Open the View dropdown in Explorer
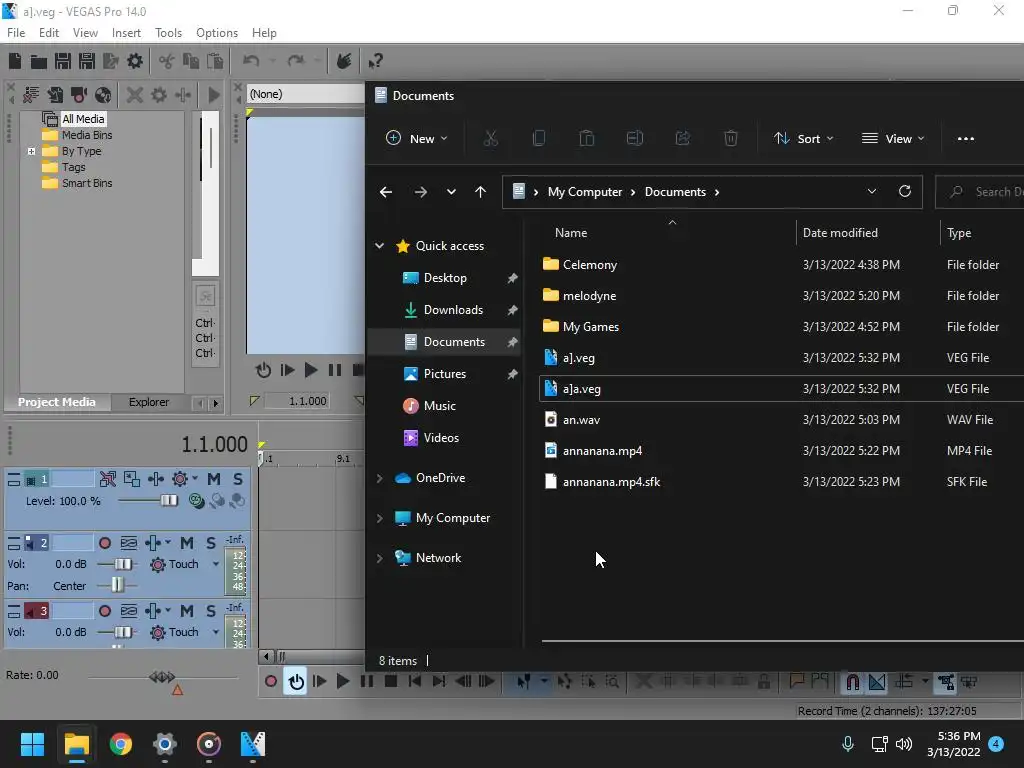Screen dimensions: 1024x768 (893, 138)
